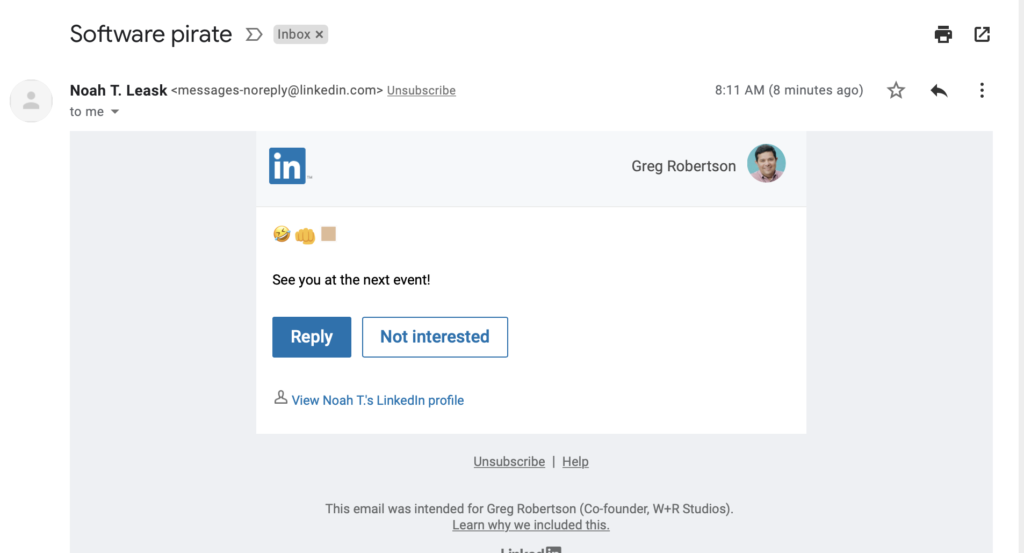1024x553 pixels.
Task: Open the Help link in footer
Action: [x=575, y=462]
